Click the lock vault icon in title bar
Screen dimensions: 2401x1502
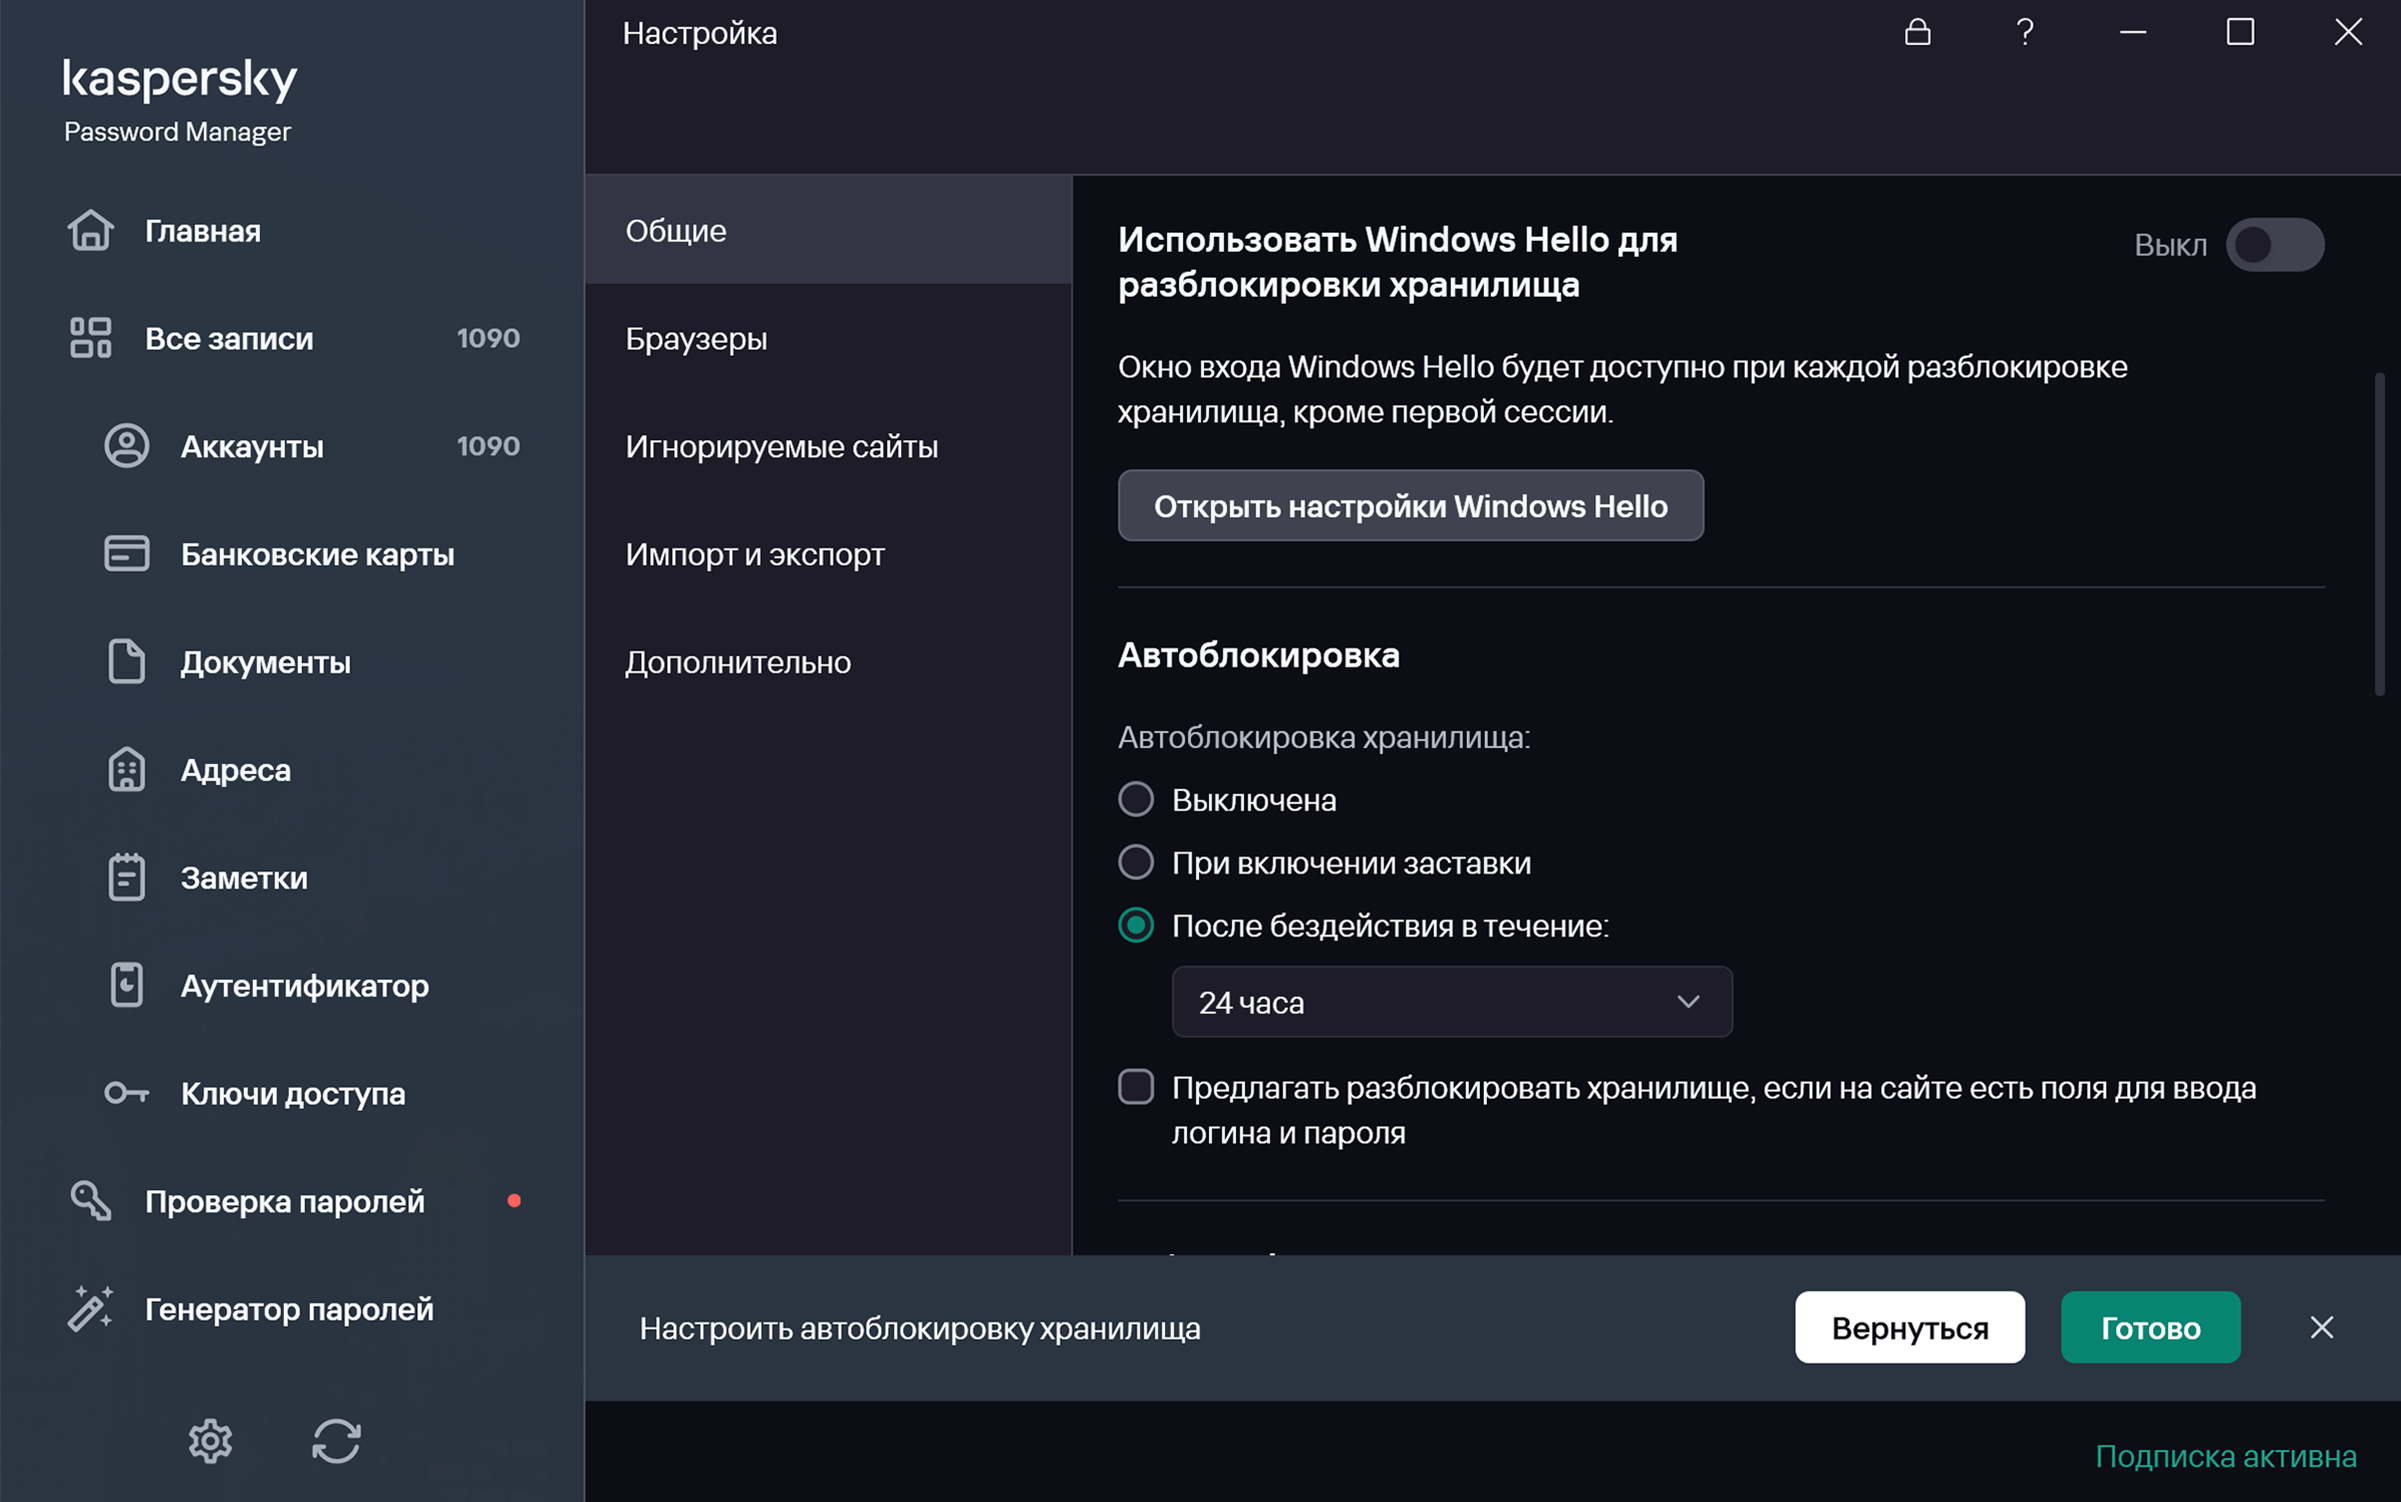coord(1917,33)
